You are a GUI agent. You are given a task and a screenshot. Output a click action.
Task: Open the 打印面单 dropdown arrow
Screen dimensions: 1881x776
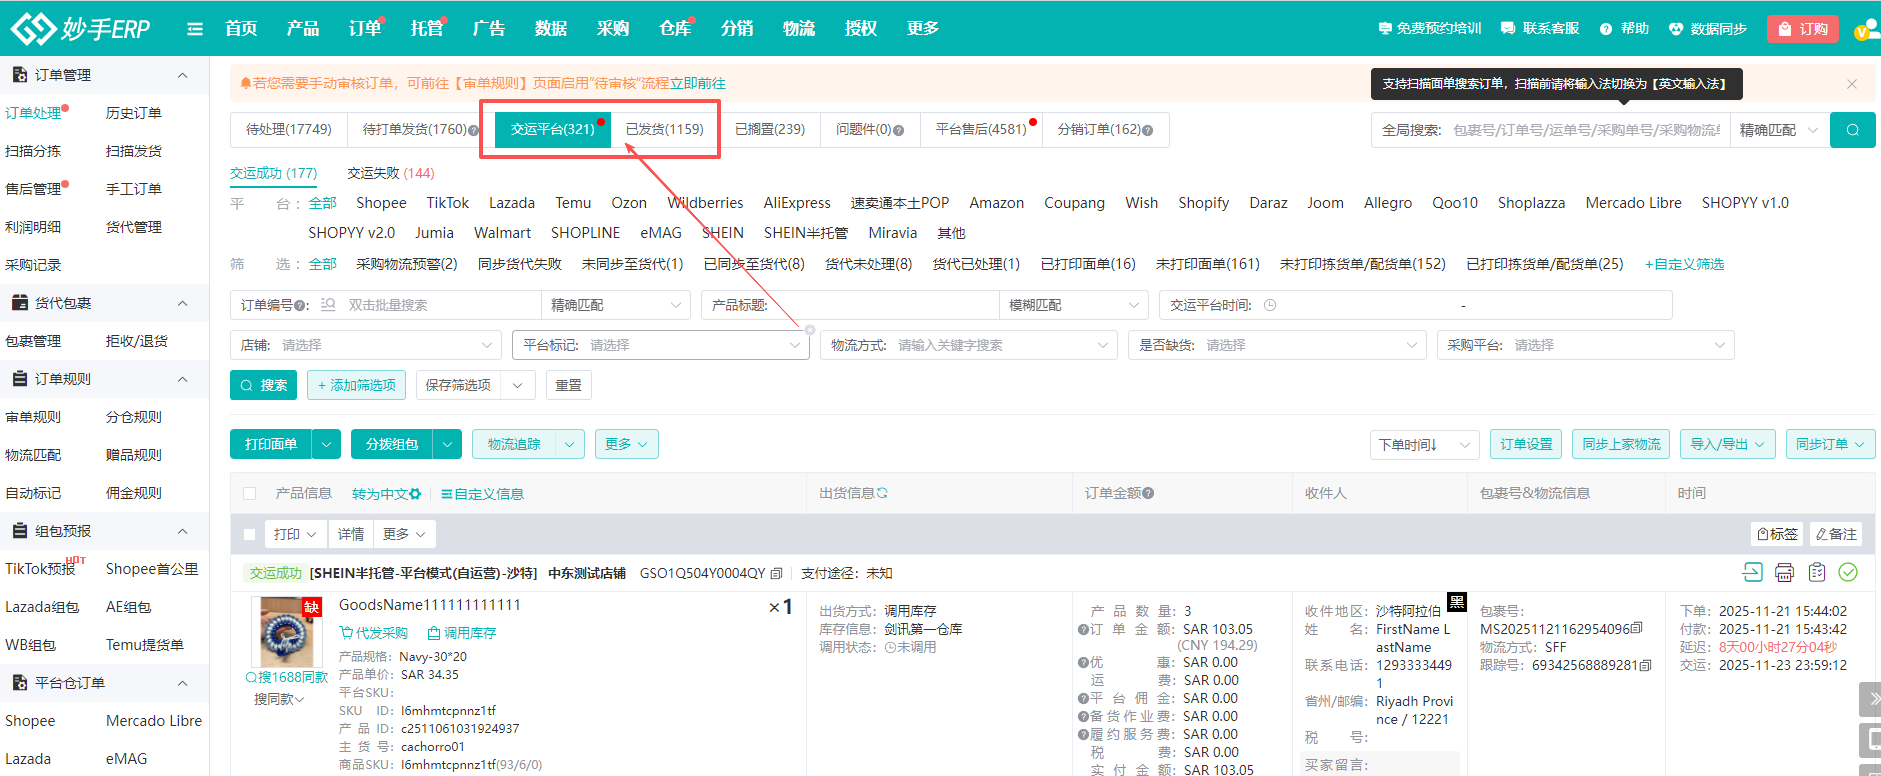pos(326,444)
